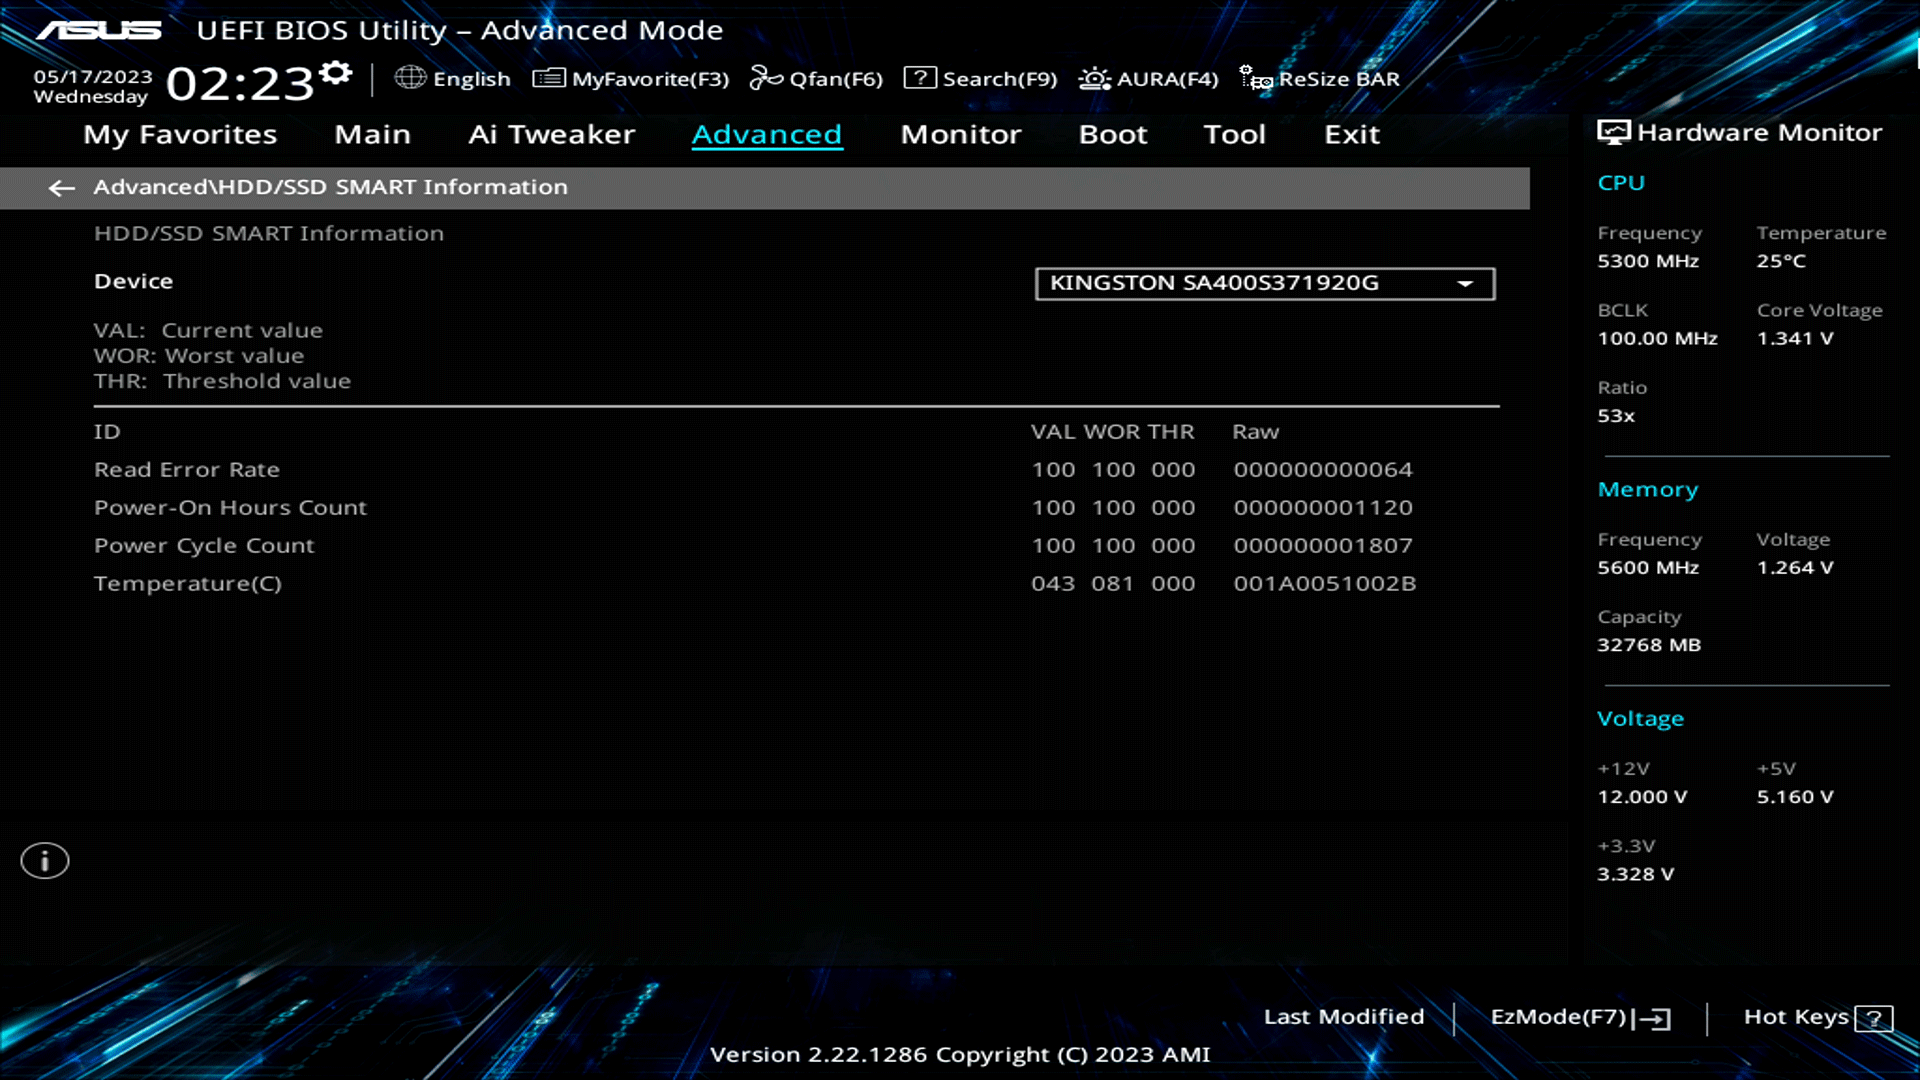Viewport: 1920px width, 1080px height.
Task: Launch Qfan fan control icon
Action: tap(766, 78)
